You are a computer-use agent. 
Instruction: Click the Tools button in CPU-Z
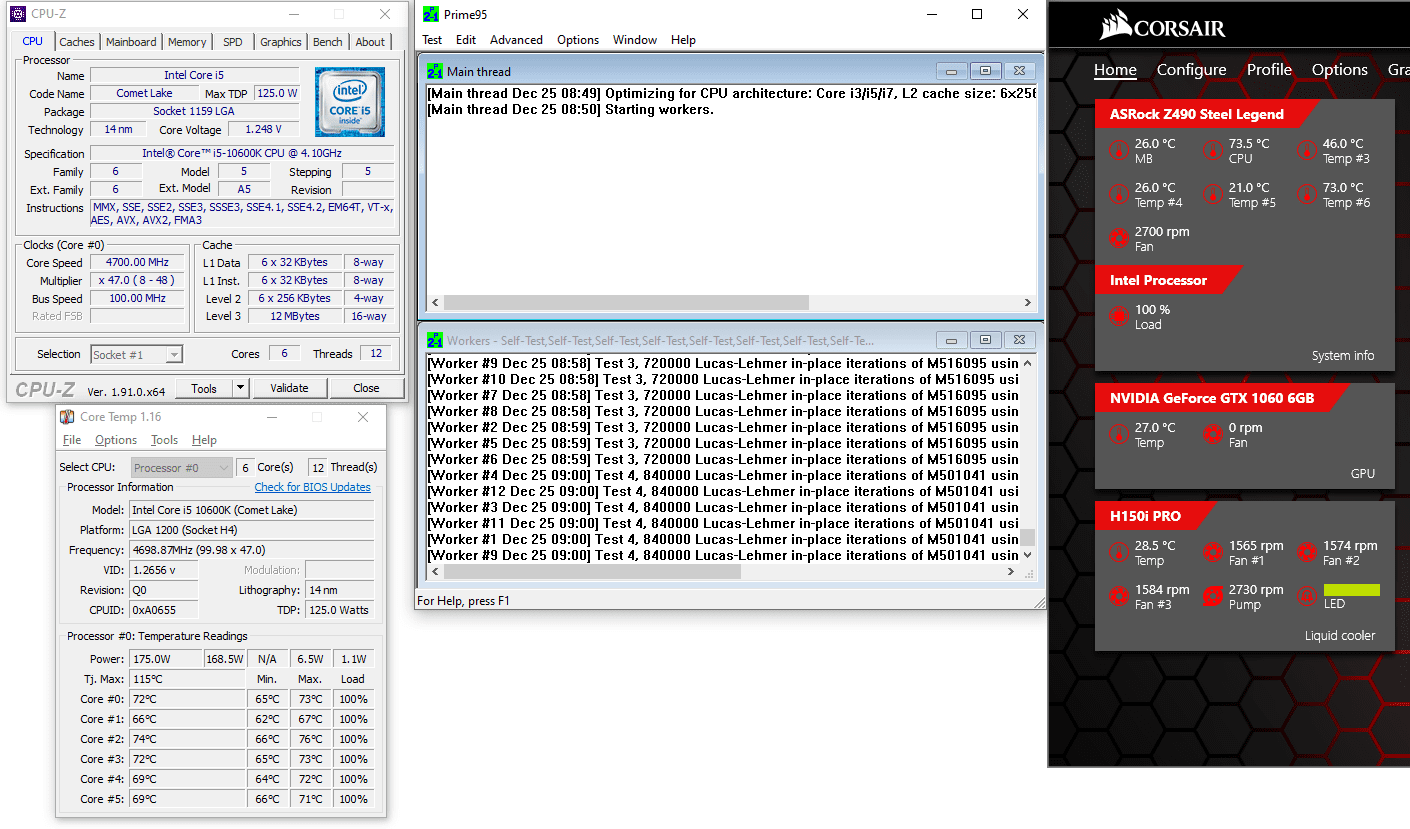coord(204,388)
